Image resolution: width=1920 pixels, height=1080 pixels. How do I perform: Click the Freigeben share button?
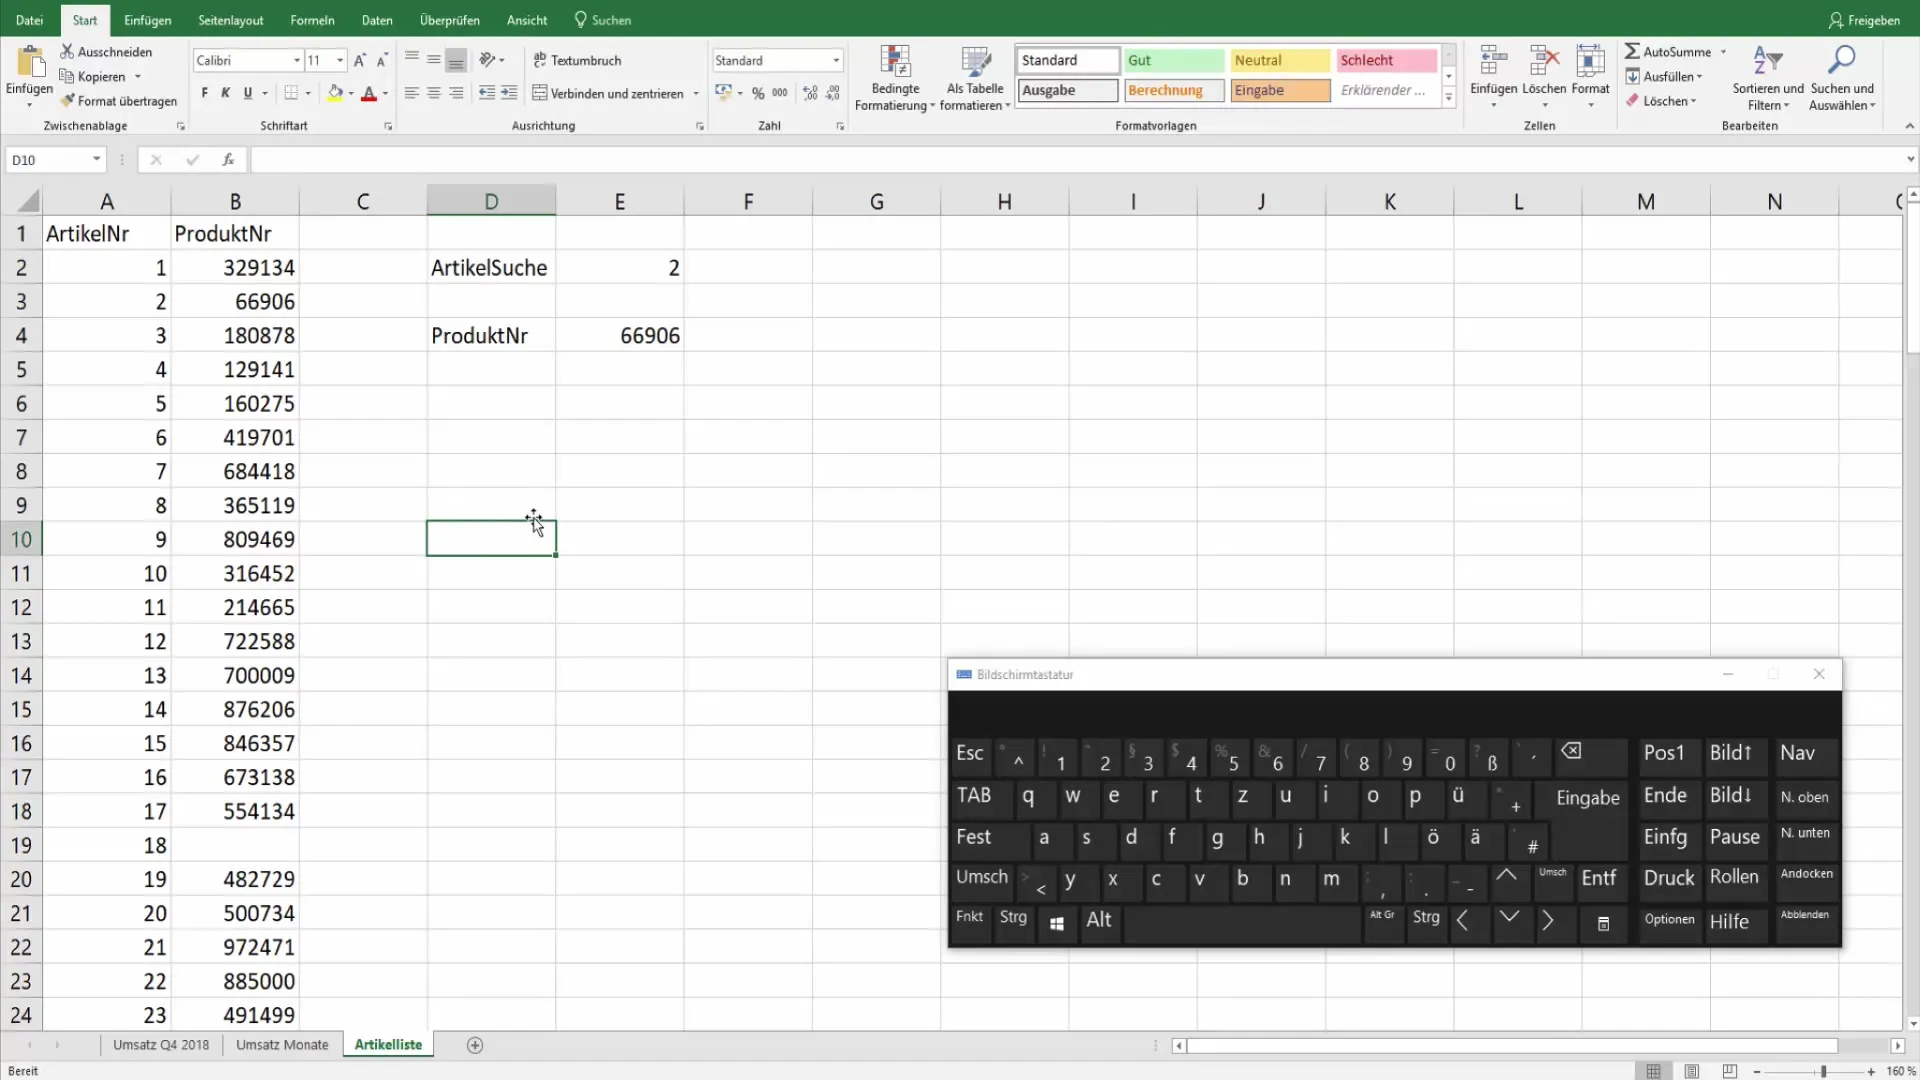(x=1864, y=20)
